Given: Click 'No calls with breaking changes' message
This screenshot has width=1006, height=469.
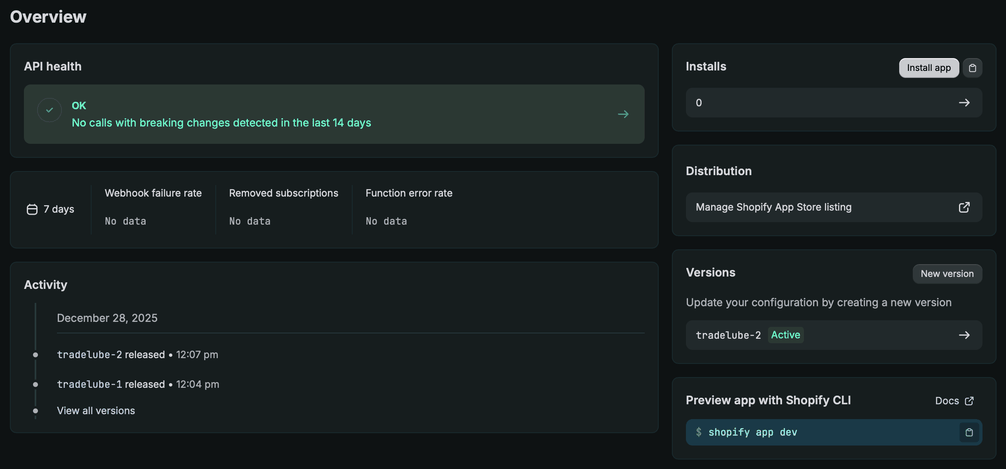Looking at the screenshot, I should tap(221, 123).
